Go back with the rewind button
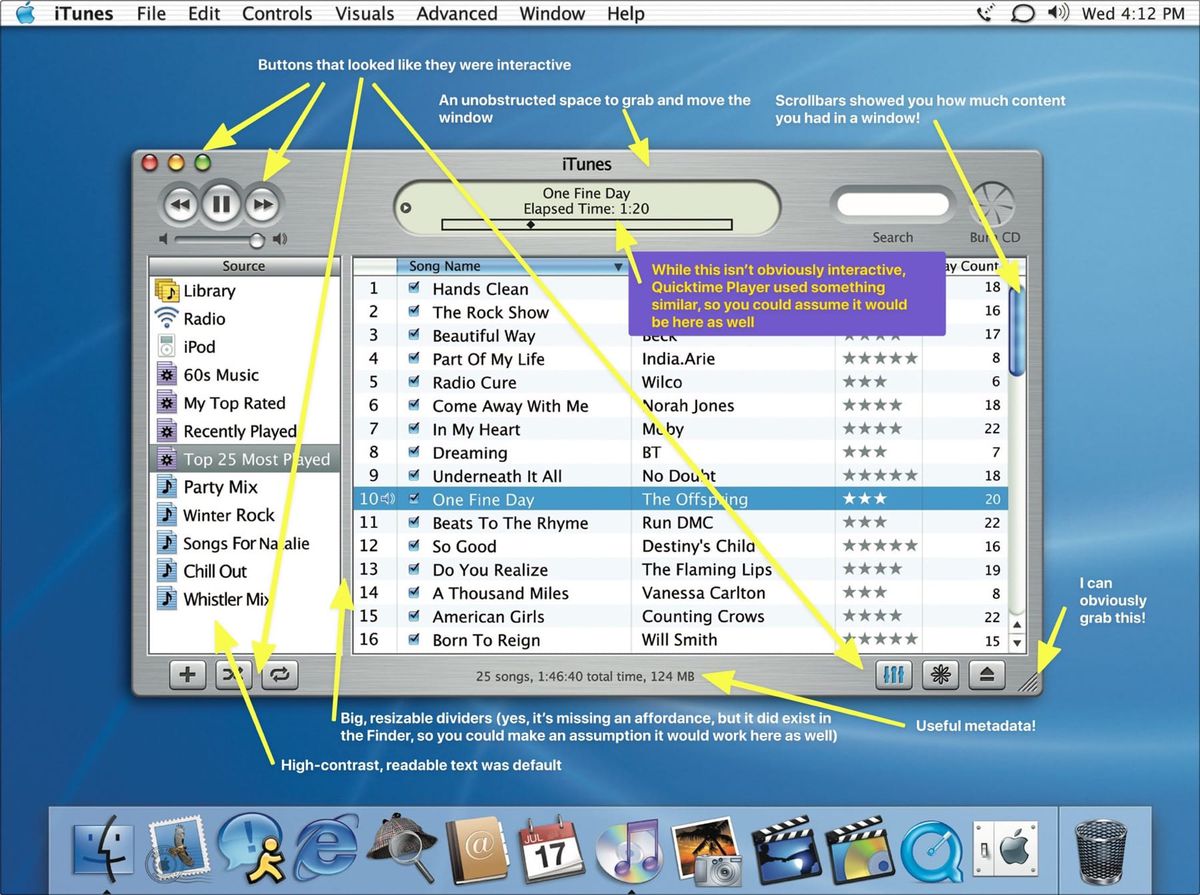The image size is (1200, 895). pyautogui.click(x=180, y=206)
